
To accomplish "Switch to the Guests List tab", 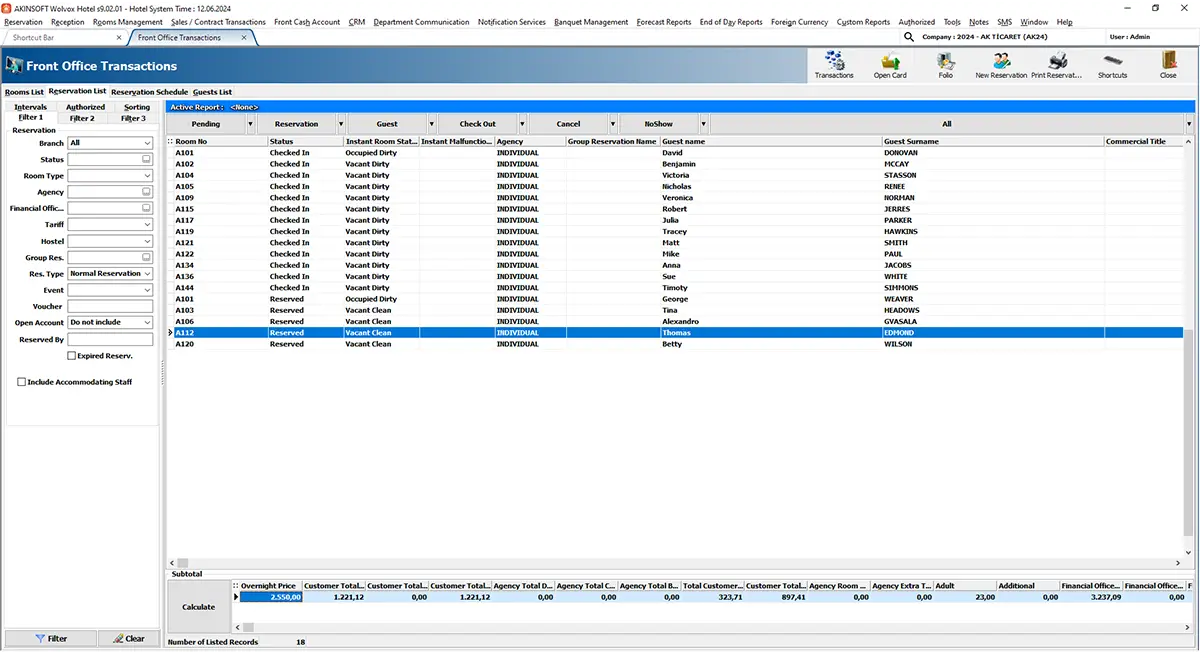I will point(212,92).
